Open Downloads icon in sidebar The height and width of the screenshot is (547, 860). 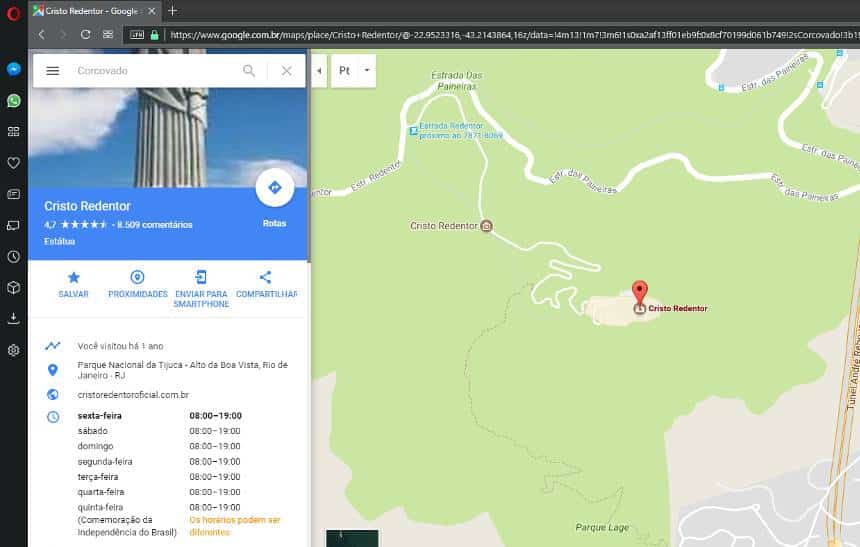pyautogui.click(x=14, y=319)
